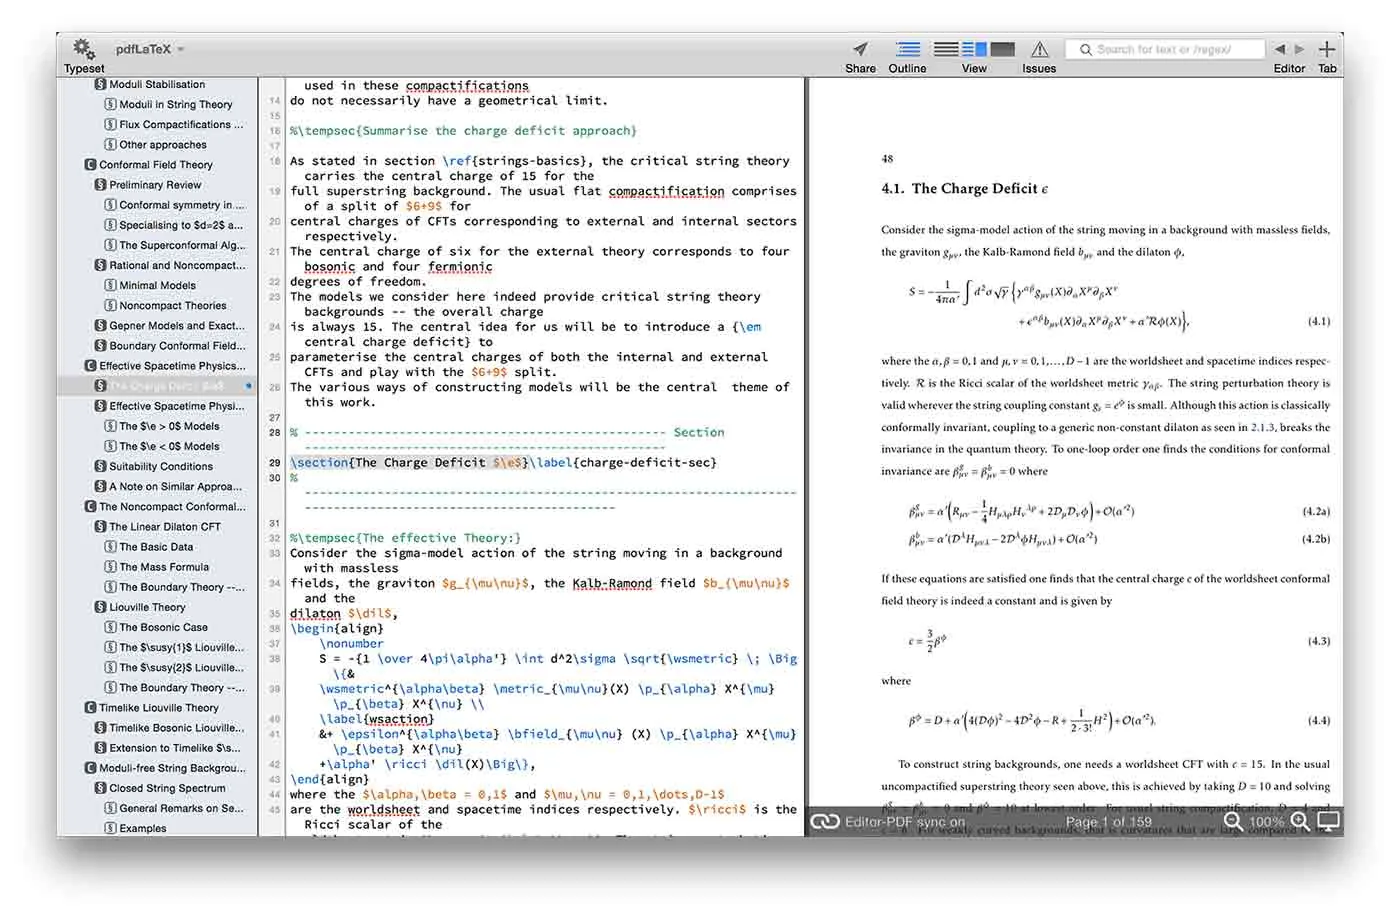Open the pdfLaTeX typesetter dropdown
This screenshot has height=917, width=1400.
[x=150, y=49]
